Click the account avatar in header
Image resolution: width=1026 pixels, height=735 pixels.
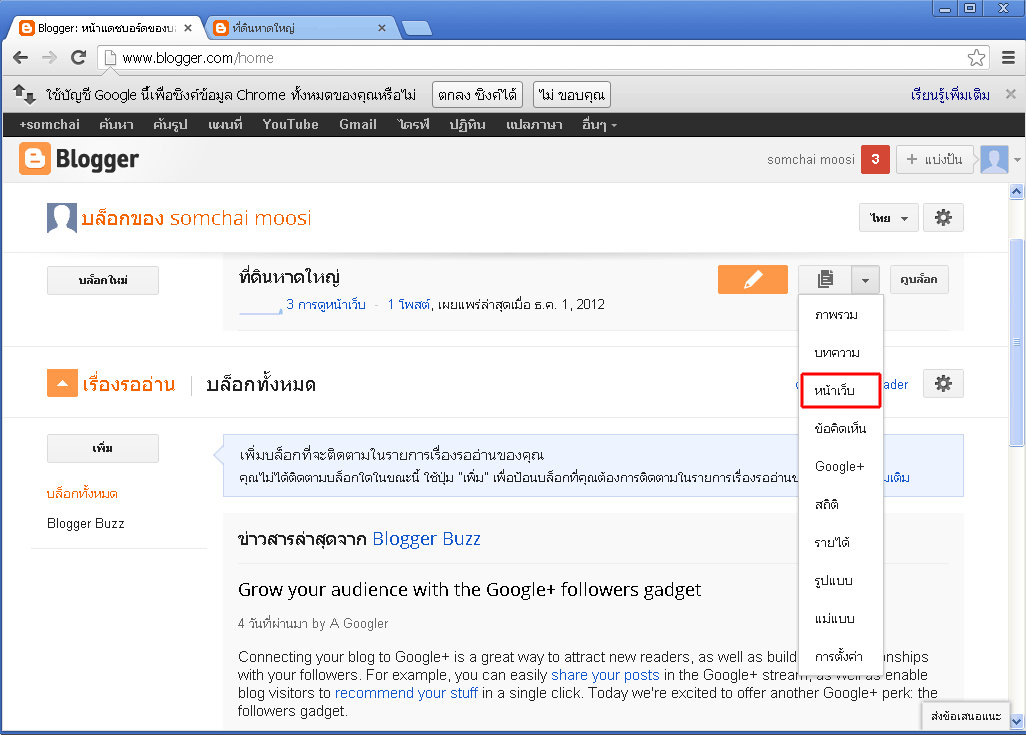[994, 159]
